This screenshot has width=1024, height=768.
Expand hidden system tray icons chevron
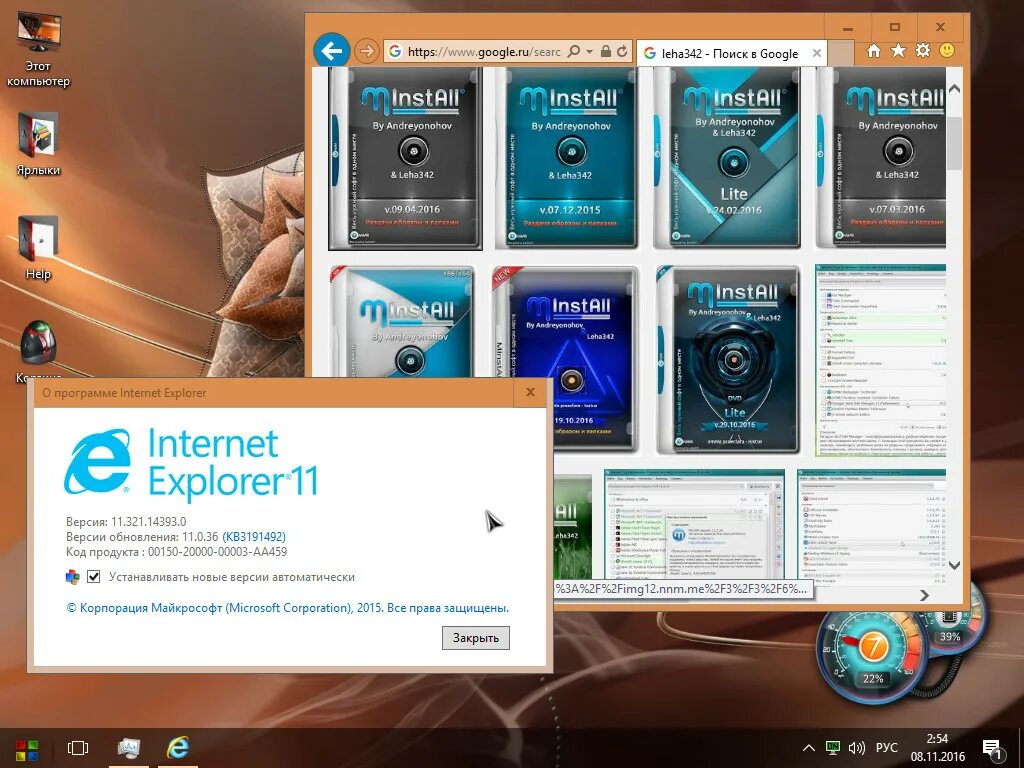808,748
